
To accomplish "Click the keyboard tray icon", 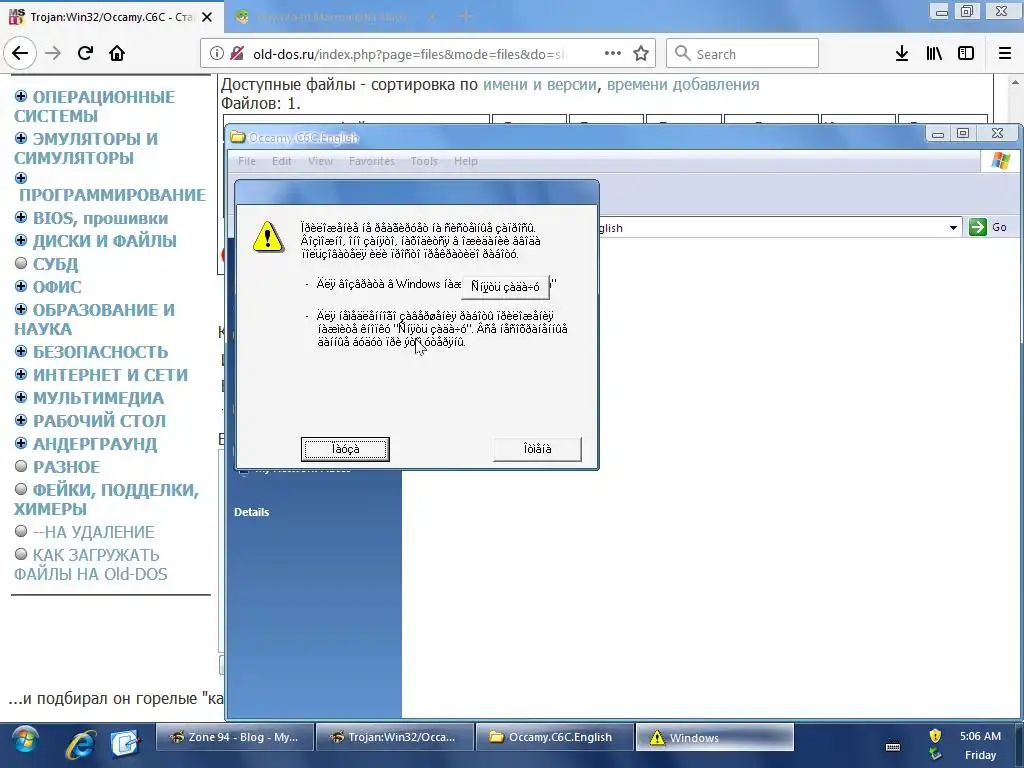I will point(893,746).
